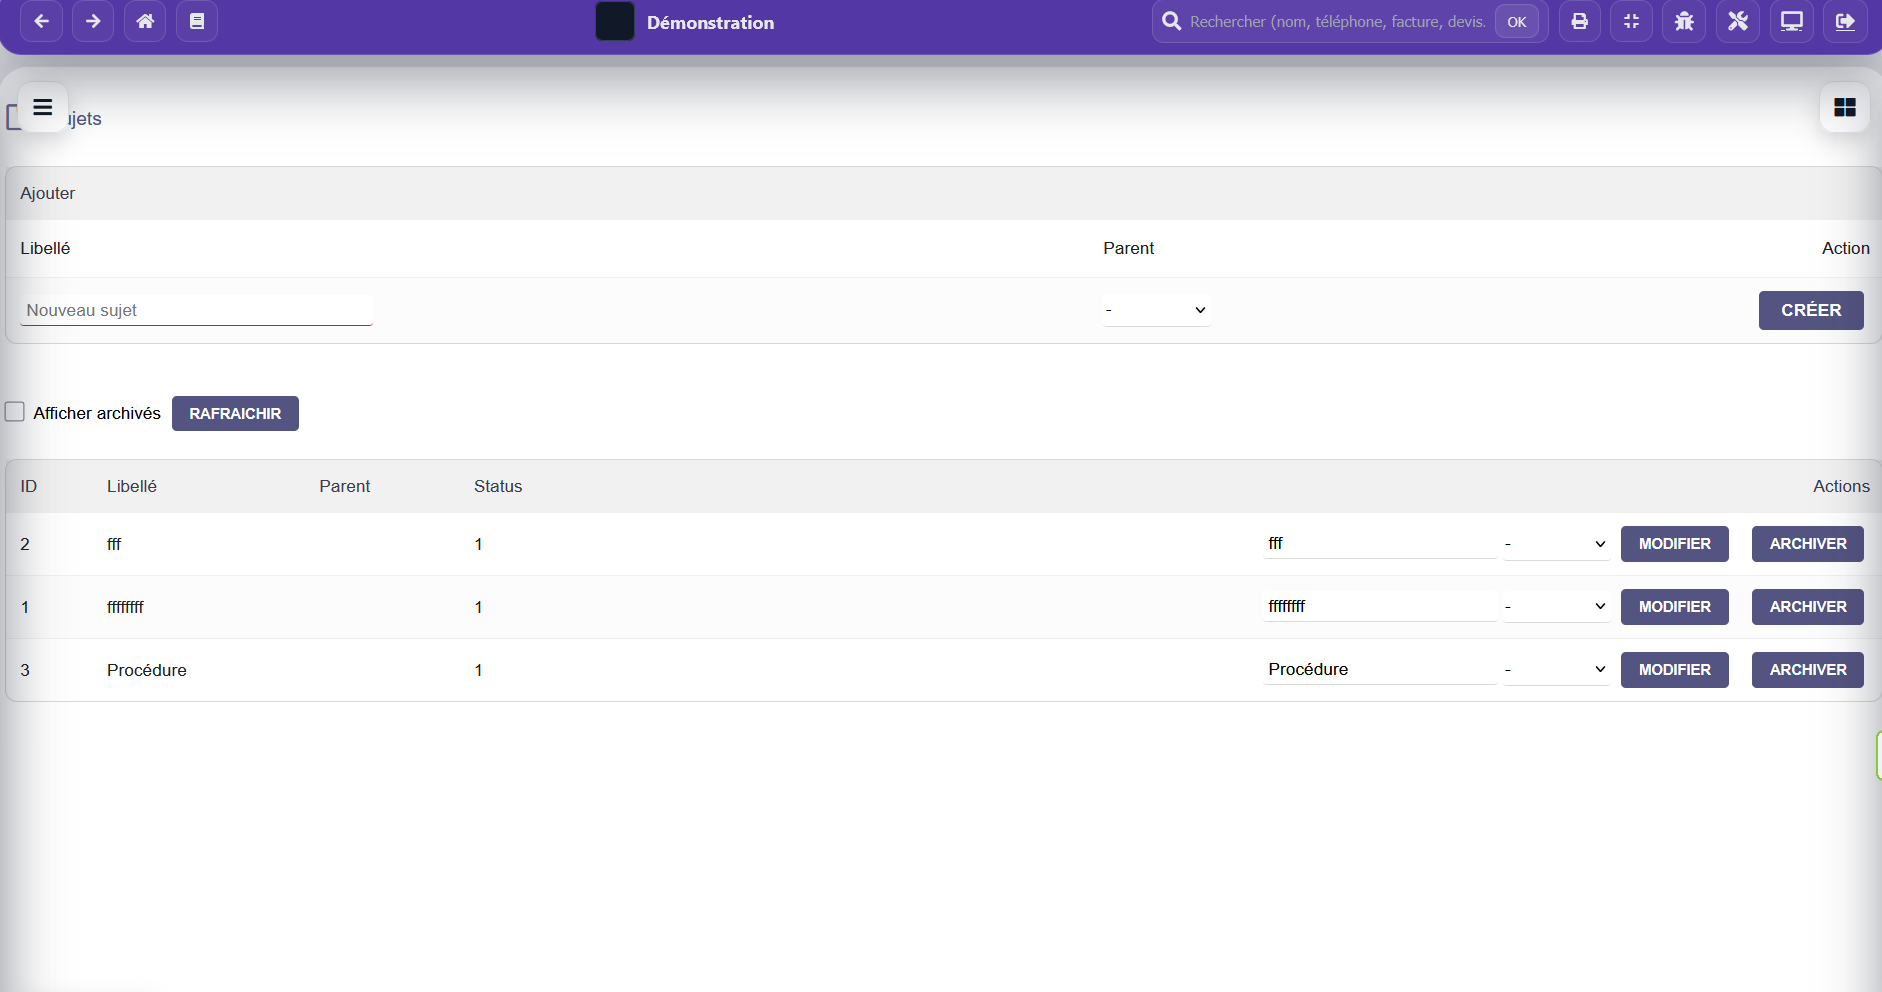Viewport: 1882px width, 992px height.
Task: Open the tools wrench icon
Action: [1738, 21]
